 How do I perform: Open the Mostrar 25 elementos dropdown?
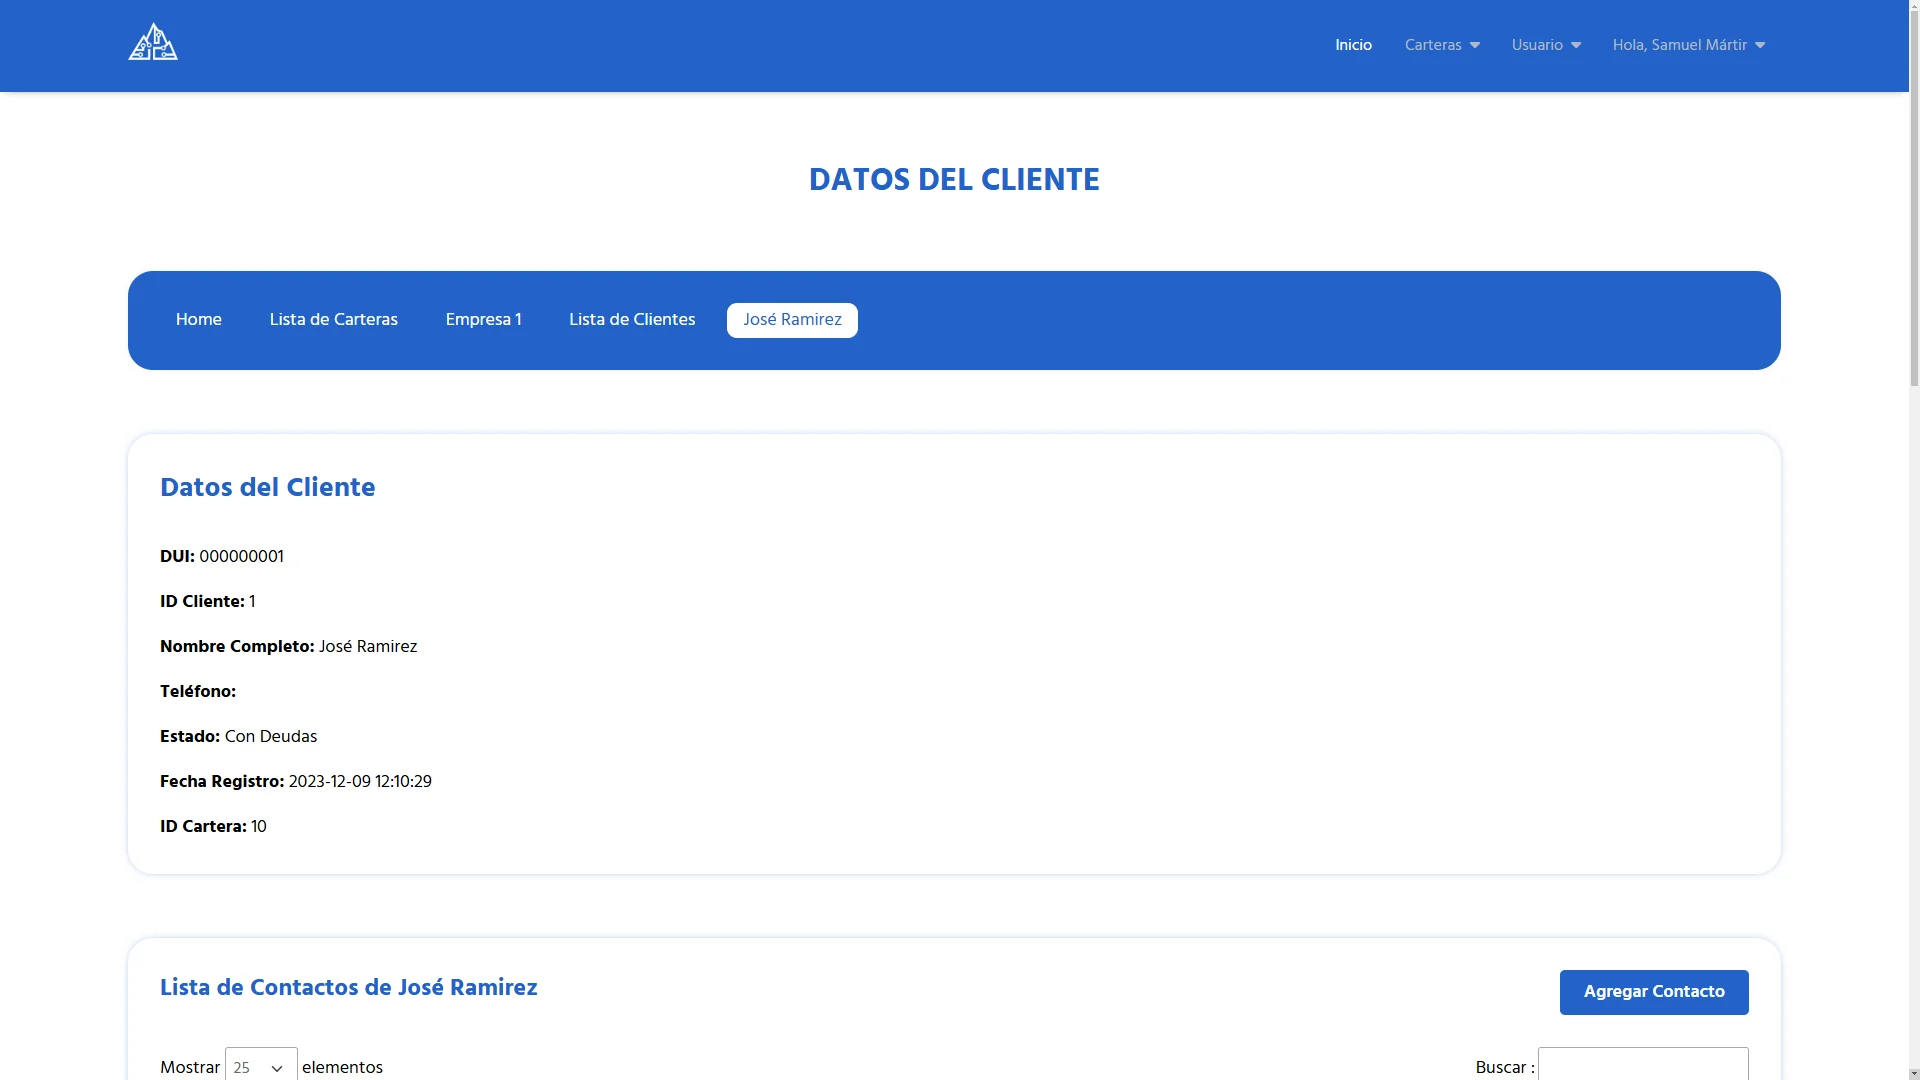click(x=261, y=1066)
